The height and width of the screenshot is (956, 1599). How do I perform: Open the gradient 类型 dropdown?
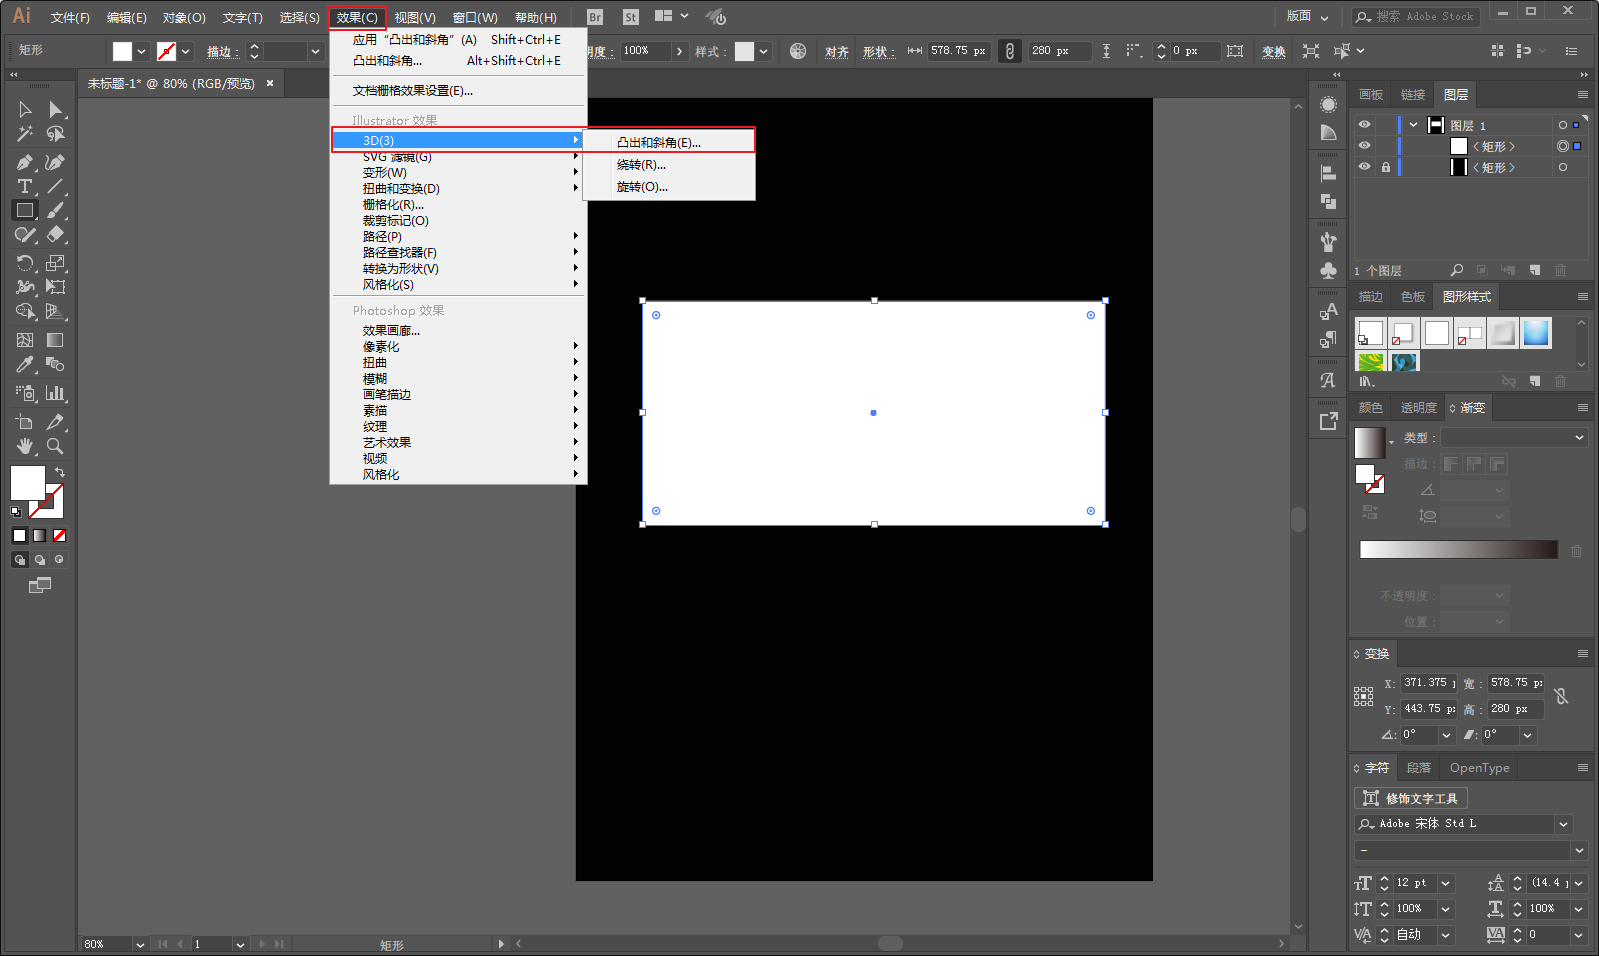1514,437
